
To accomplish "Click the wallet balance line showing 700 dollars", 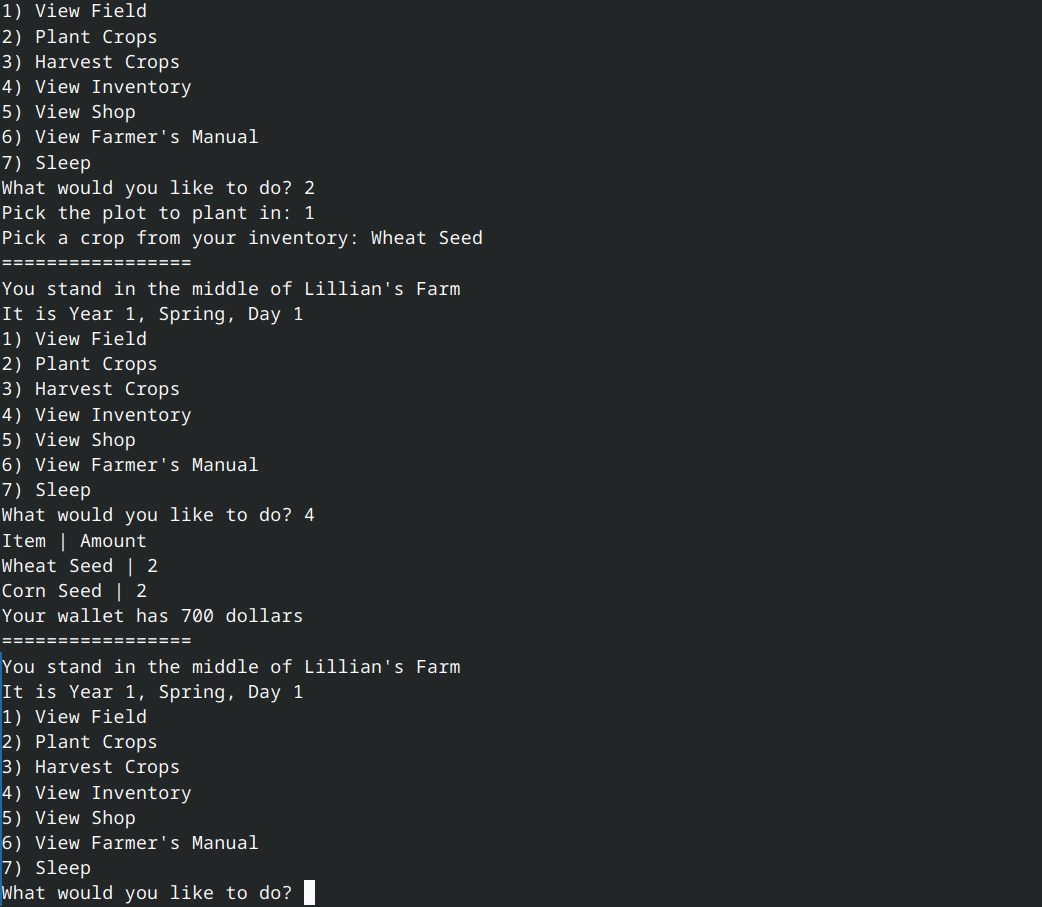I will pos(152,616).
